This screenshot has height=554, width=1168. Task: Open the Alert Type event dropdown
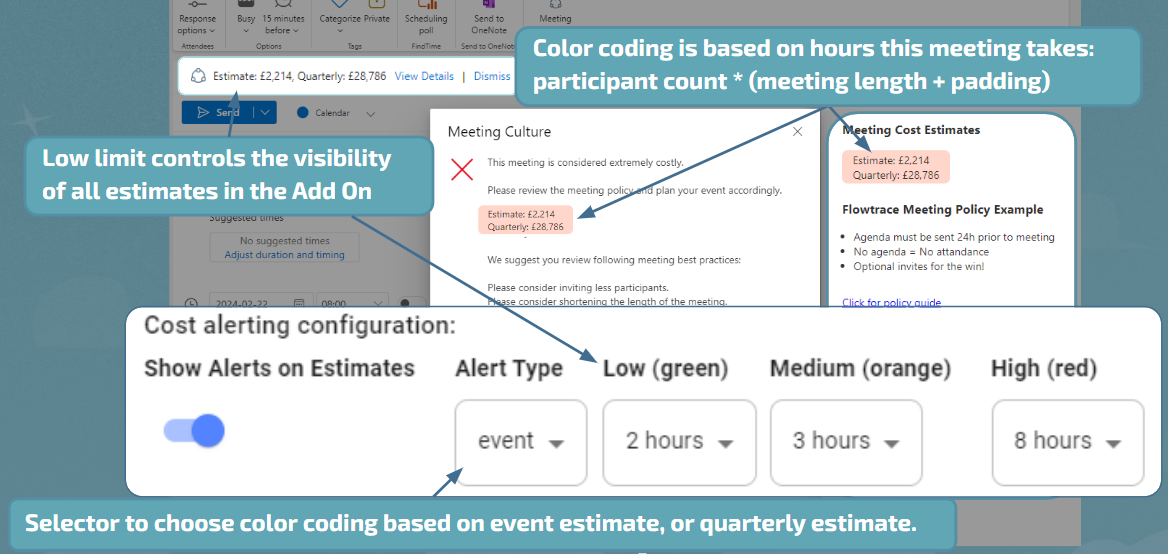(521, 442)
